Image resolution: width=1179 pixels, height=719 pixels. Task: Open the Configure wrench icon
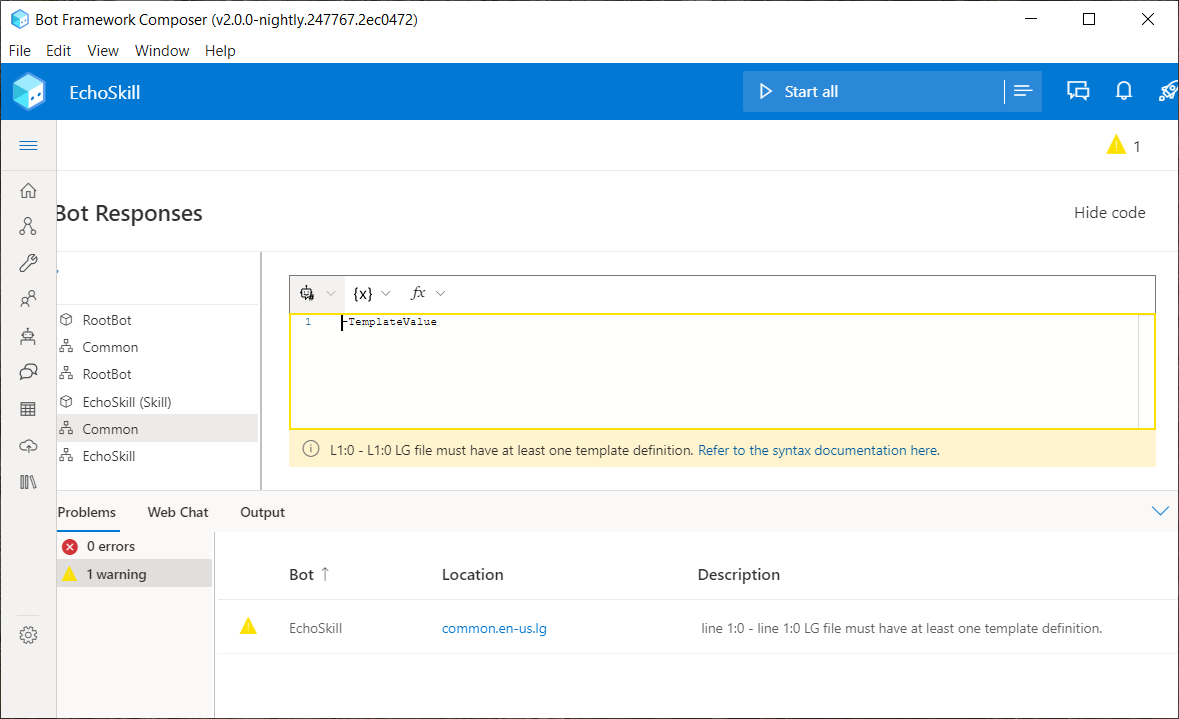click(29, 262)
